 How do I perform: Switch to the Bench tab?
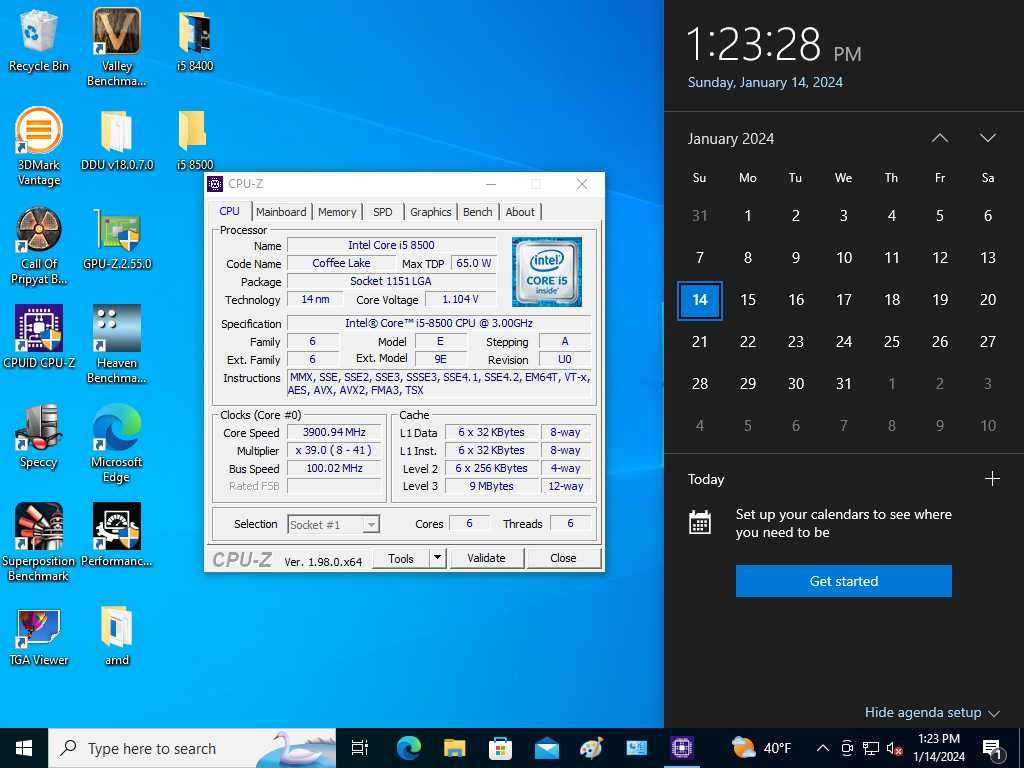[477, 212]
